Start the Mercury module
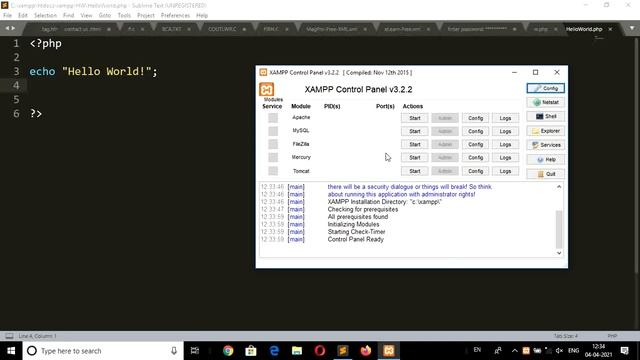 coord(415,158)
